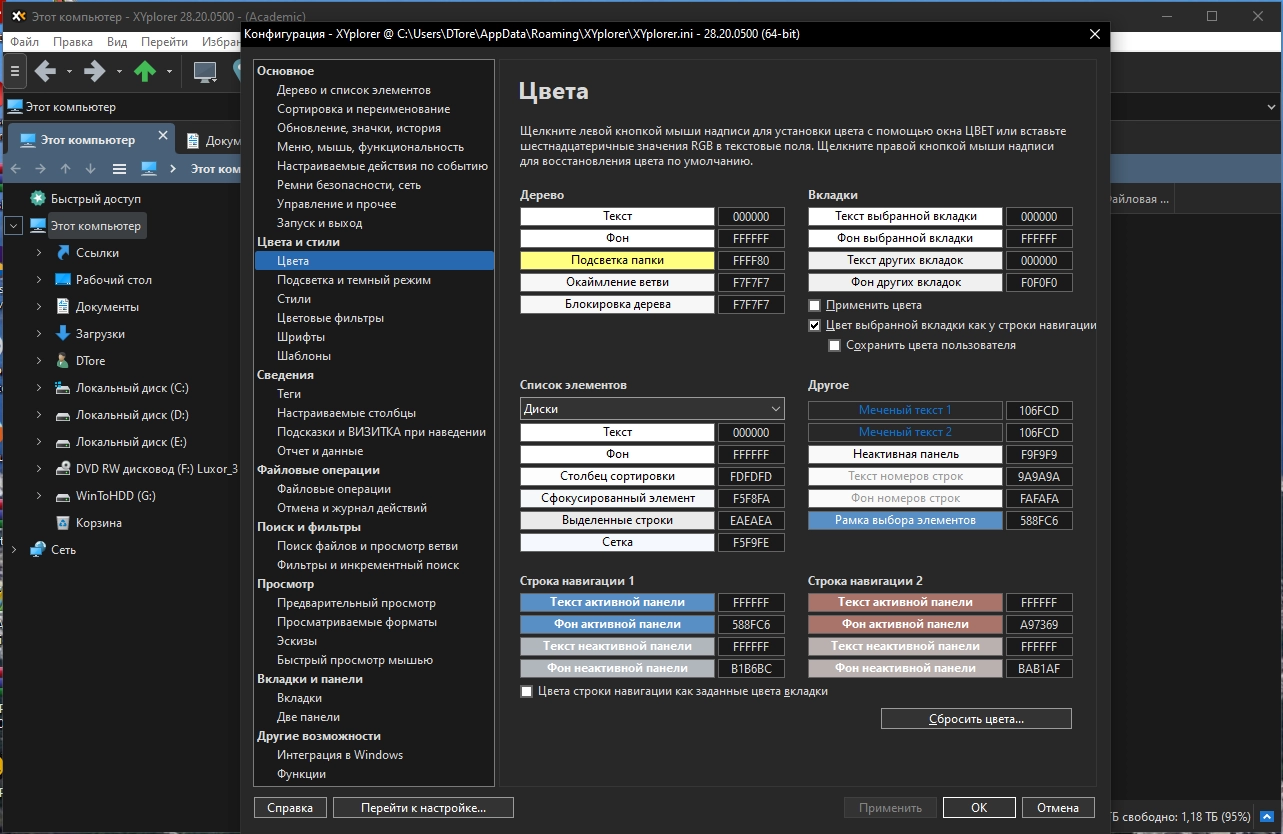Enable the 'Применить цвета' checkbox
The width and height of the screenshot is (1283, 834).
tap(815, 305)
